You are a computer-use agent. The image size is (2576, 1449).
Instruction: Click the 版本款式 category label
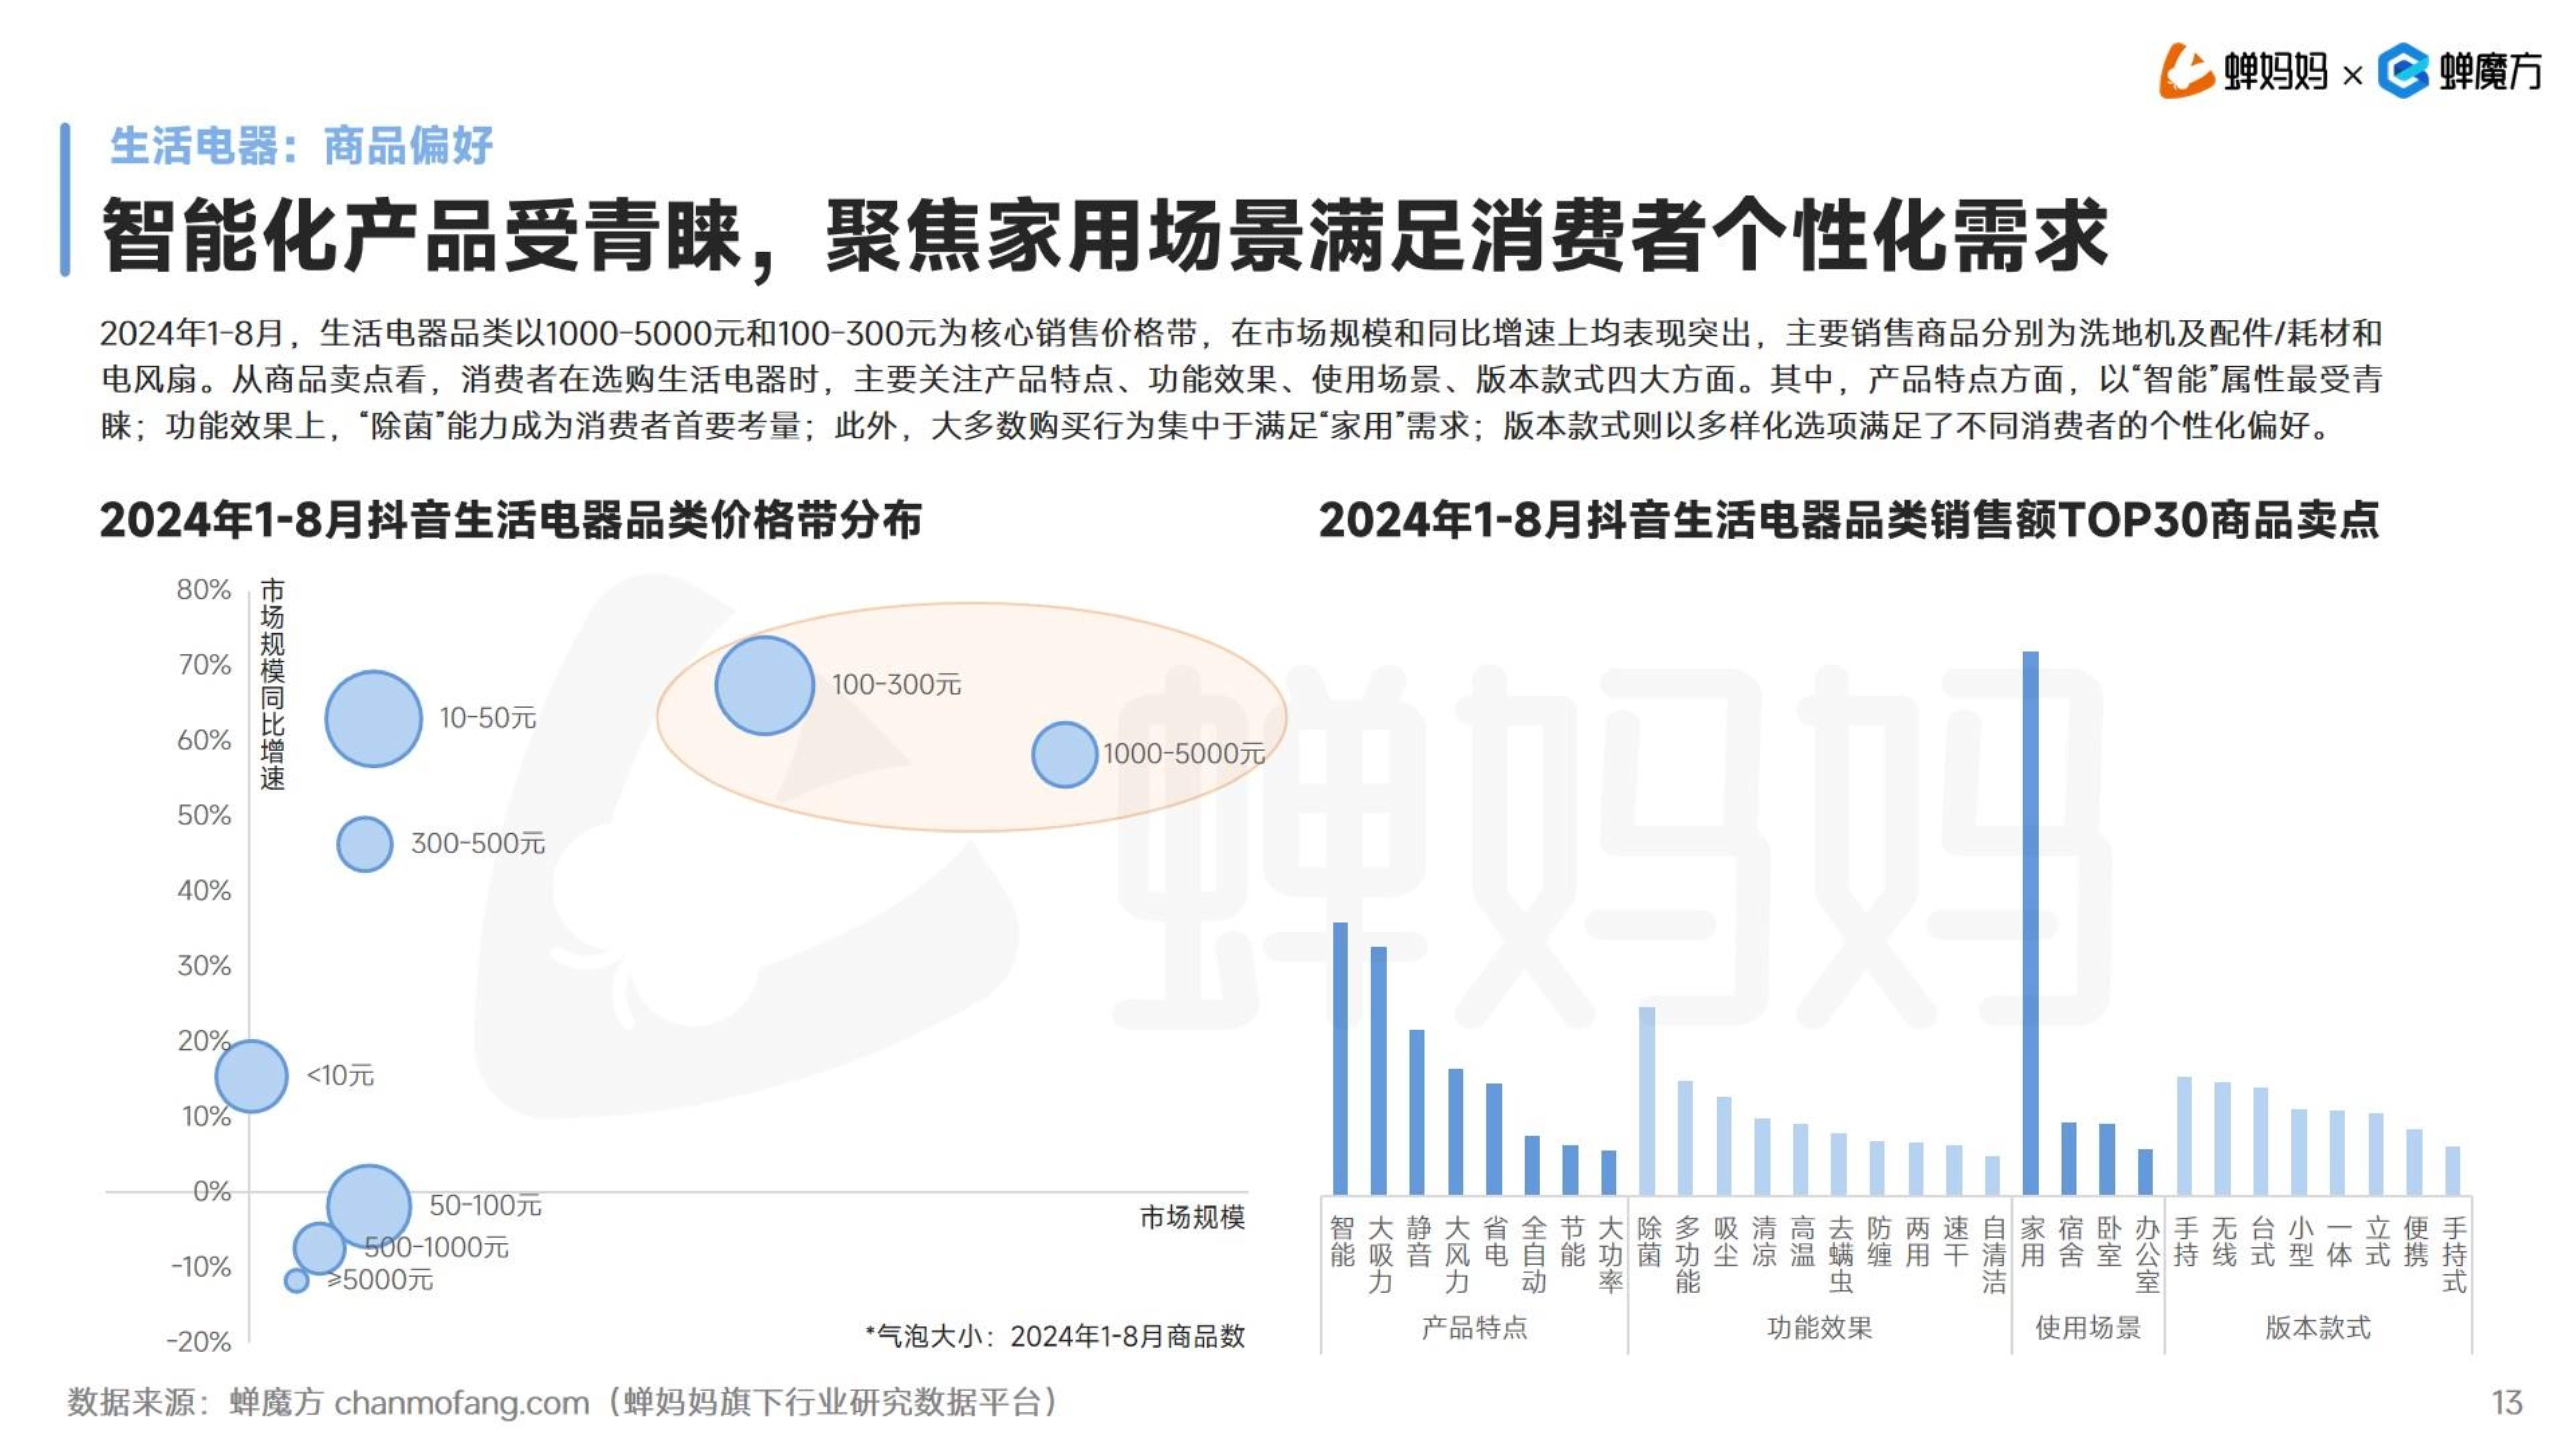pyautogui.click(x=2318, y=1328)
